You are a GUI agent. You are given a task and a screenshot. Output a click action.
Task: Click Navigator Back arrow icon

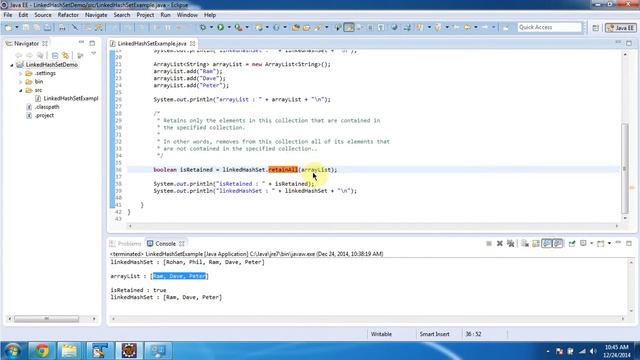click(18, 55)
